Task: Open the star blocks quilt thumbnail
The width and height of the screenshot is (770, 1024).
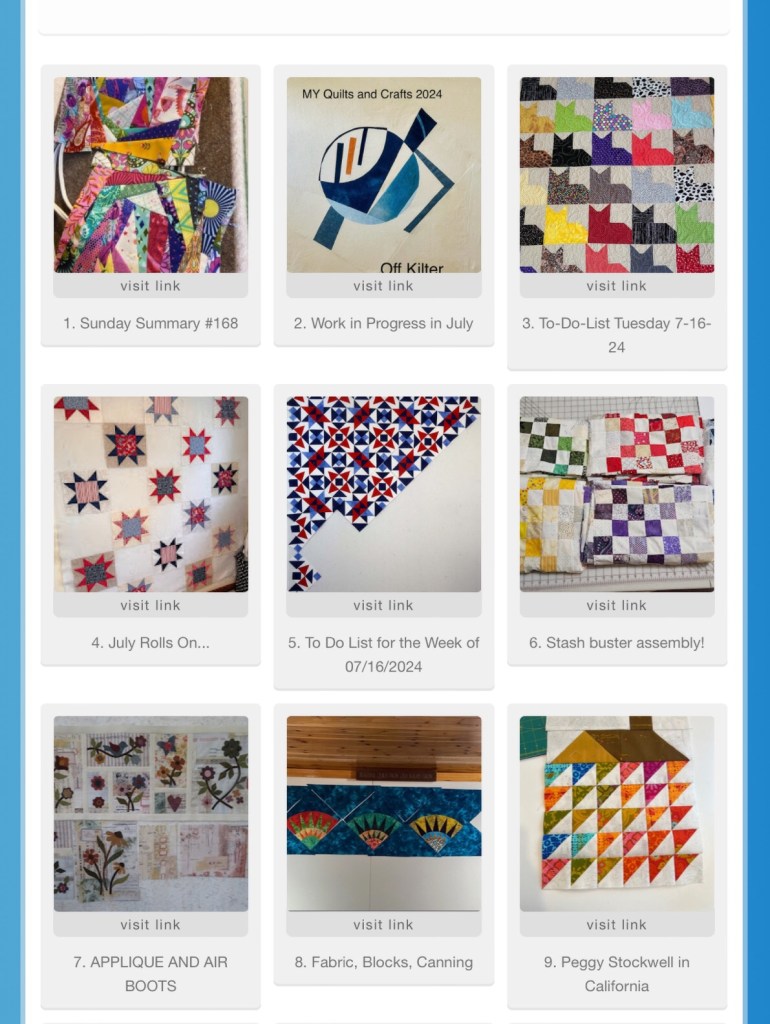Action: (151, 494)
